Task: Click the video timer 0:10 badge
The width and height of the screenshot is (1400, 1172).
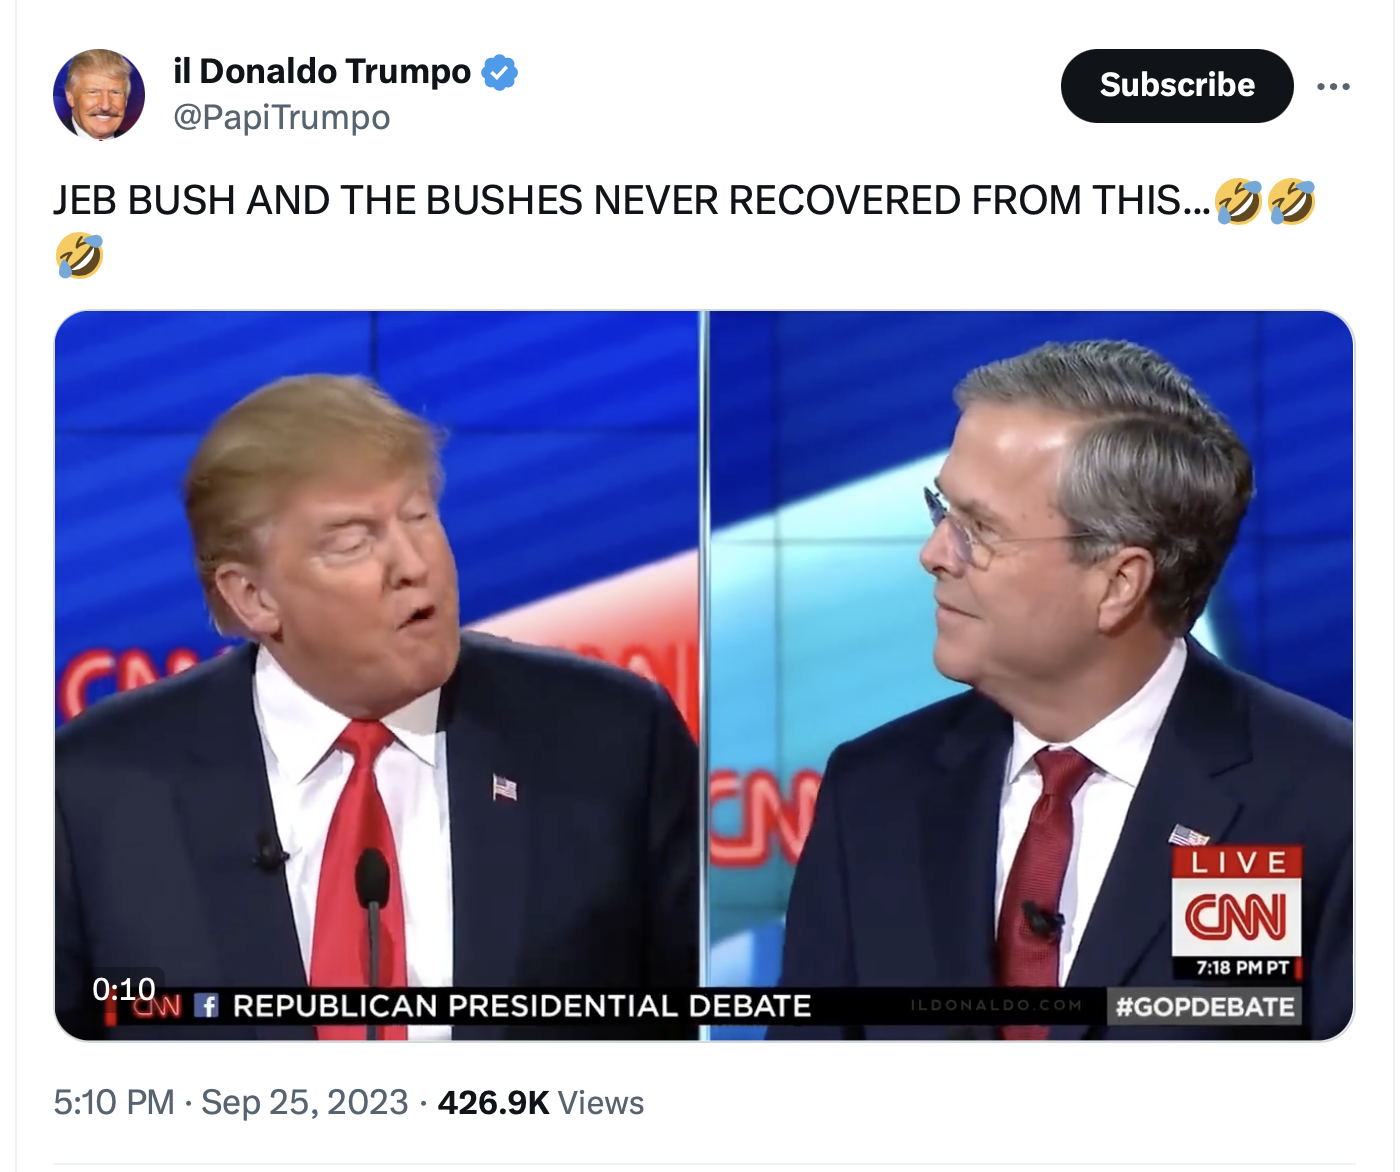Action: 124,989
